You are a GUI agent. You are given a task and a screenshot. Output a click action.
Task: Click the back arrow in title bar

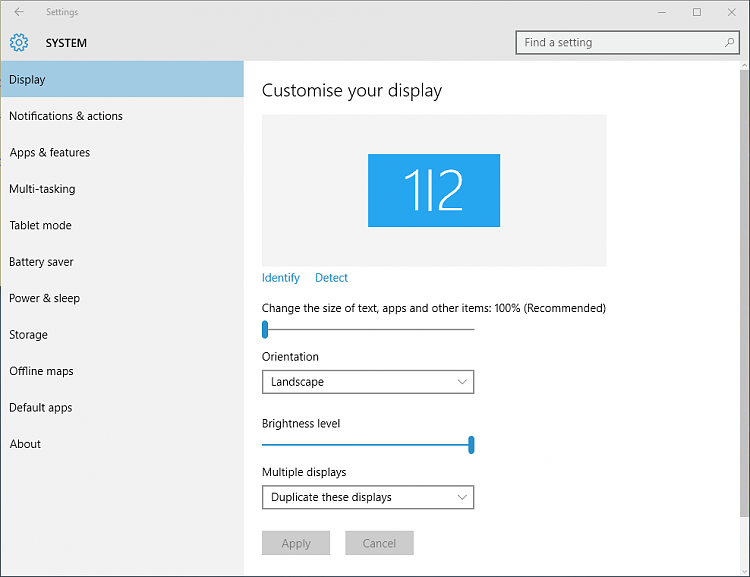(19, 12)
